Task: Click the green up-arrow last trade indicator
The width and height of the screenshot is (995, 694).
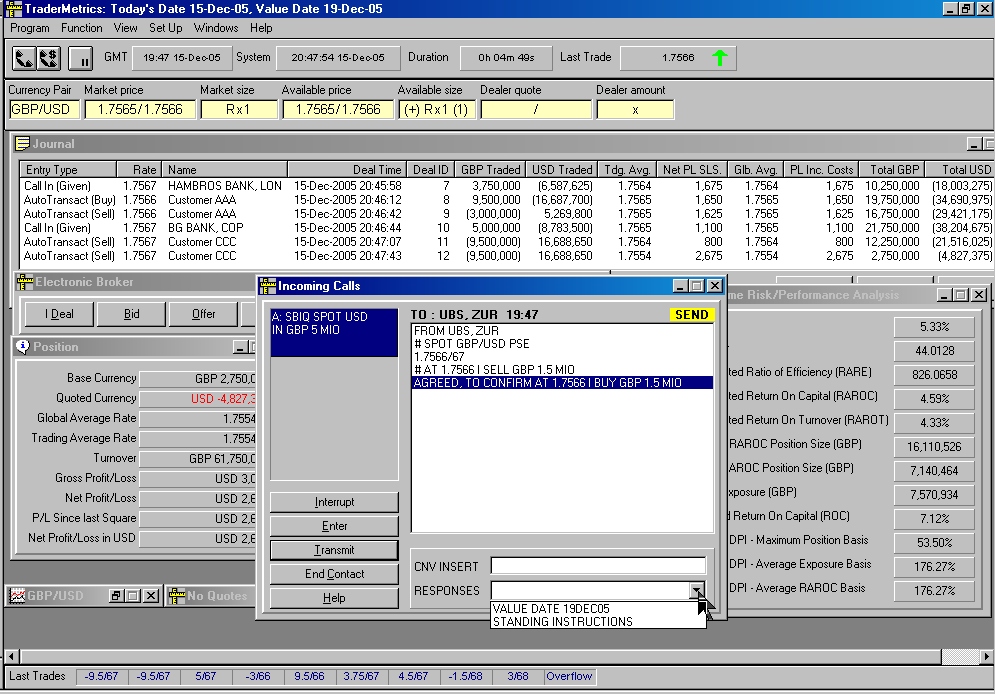Action: pyautogui.click(x=719, y=58)
